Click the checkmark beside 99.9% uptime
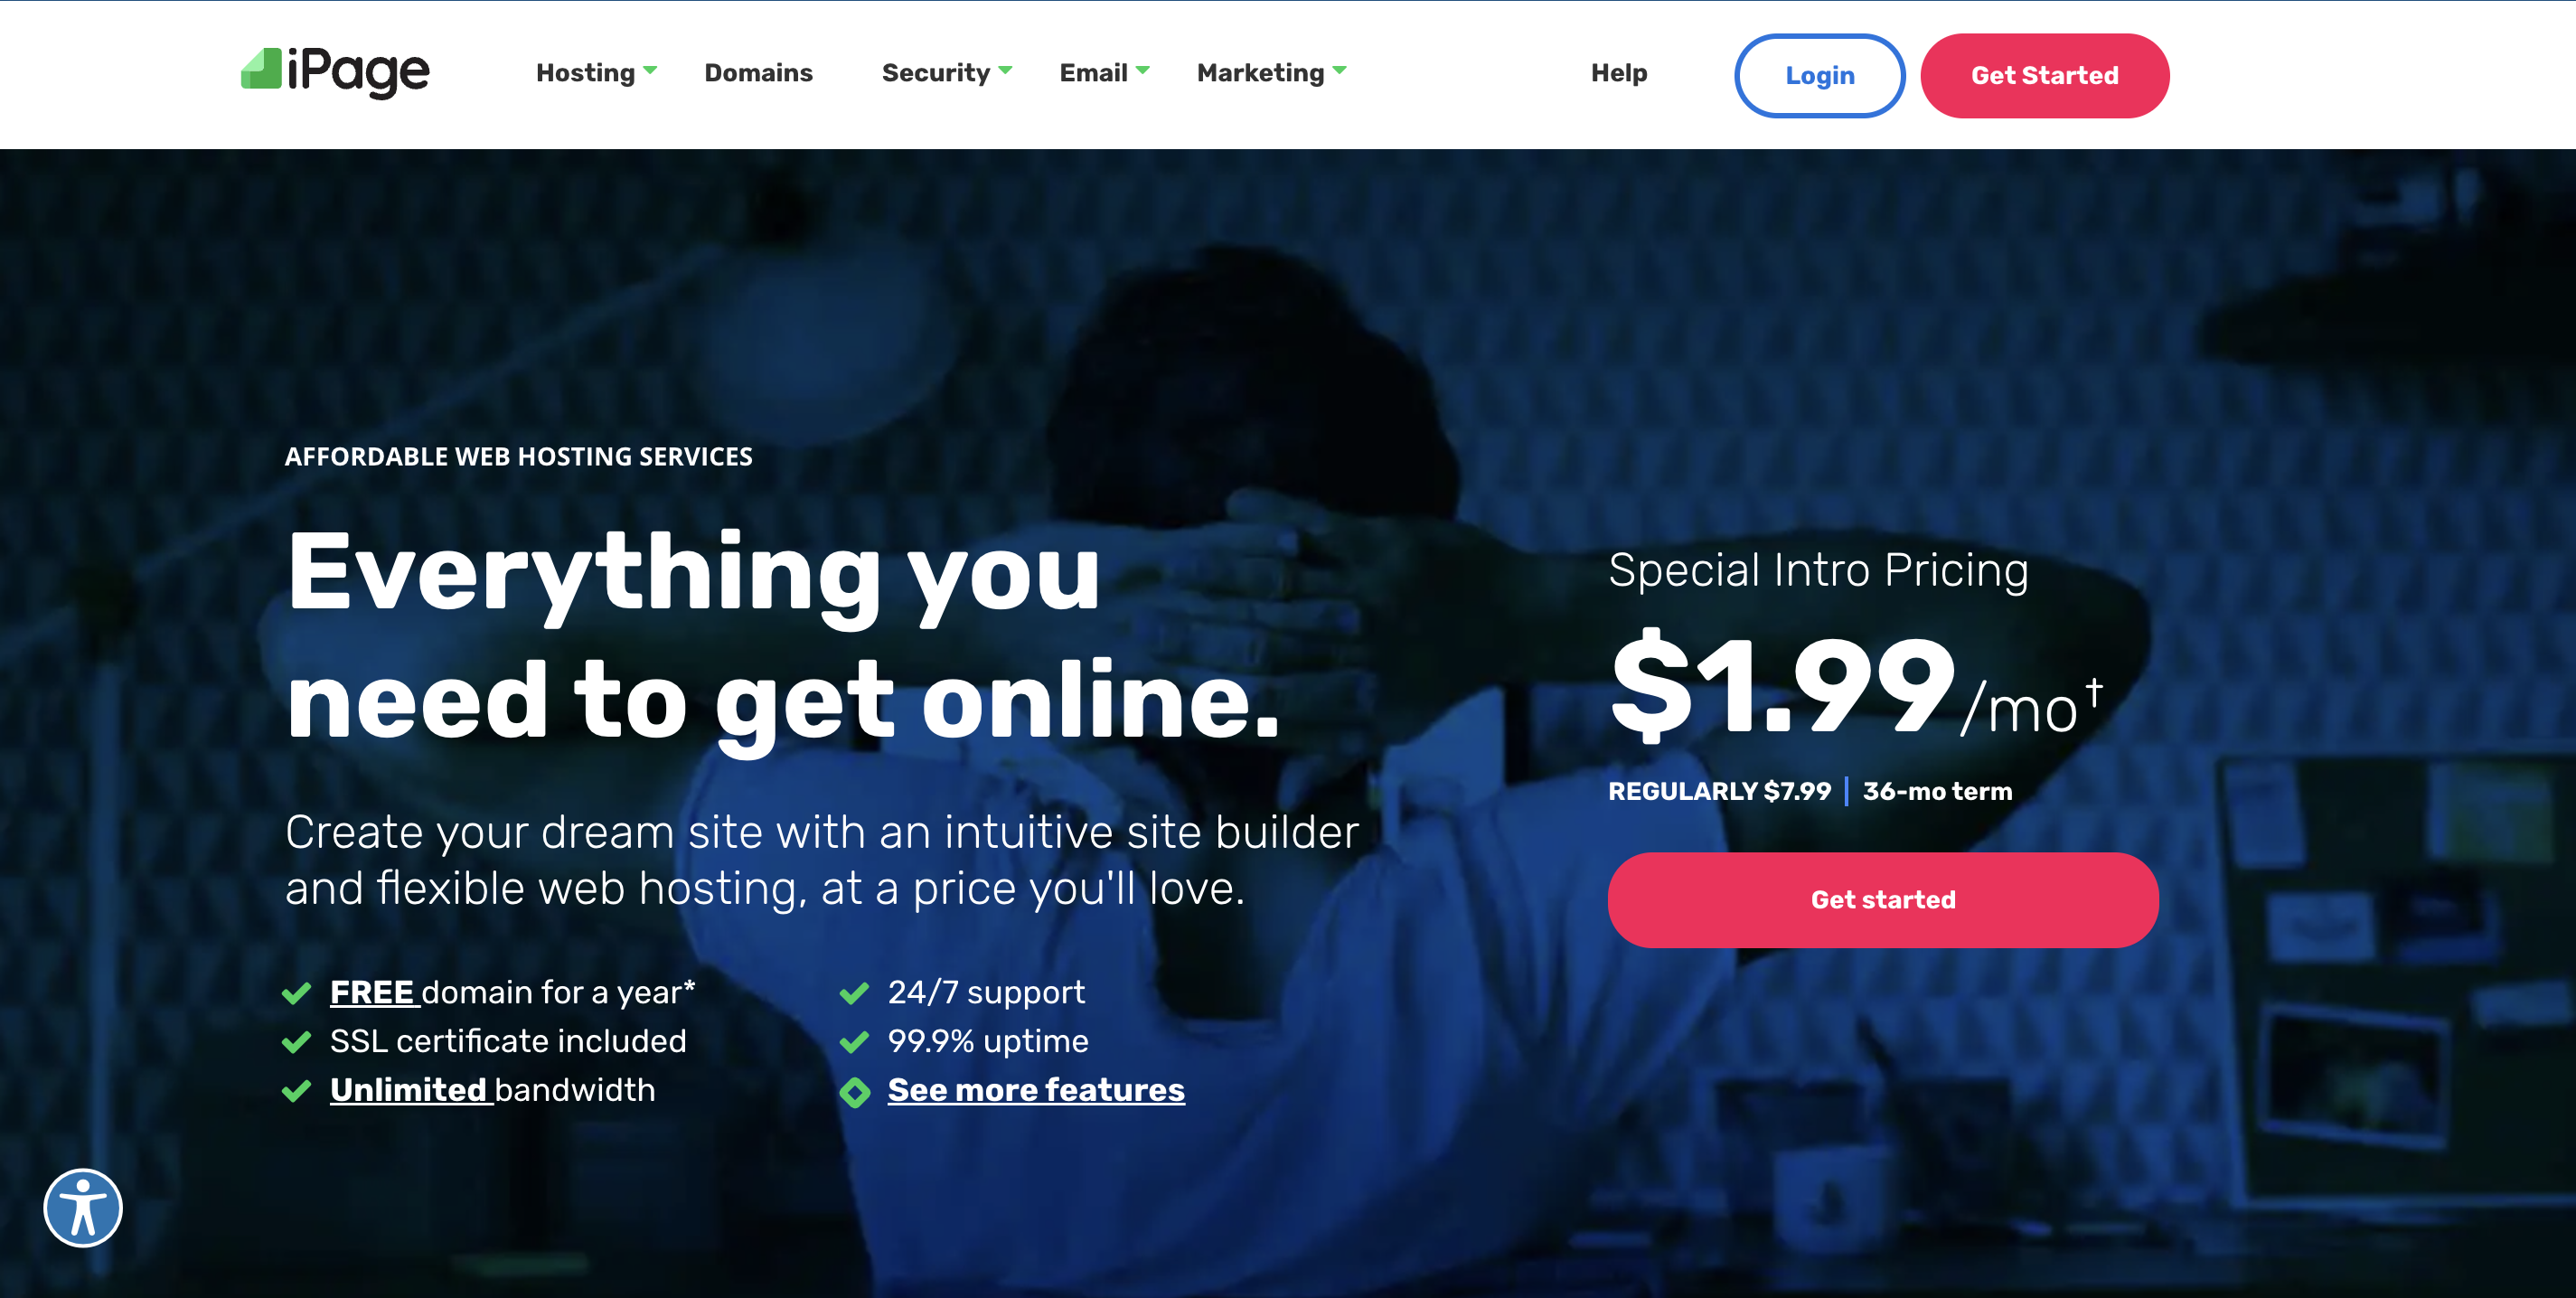Viewport: 2576px width, 1298px height. pos(854,1042)
